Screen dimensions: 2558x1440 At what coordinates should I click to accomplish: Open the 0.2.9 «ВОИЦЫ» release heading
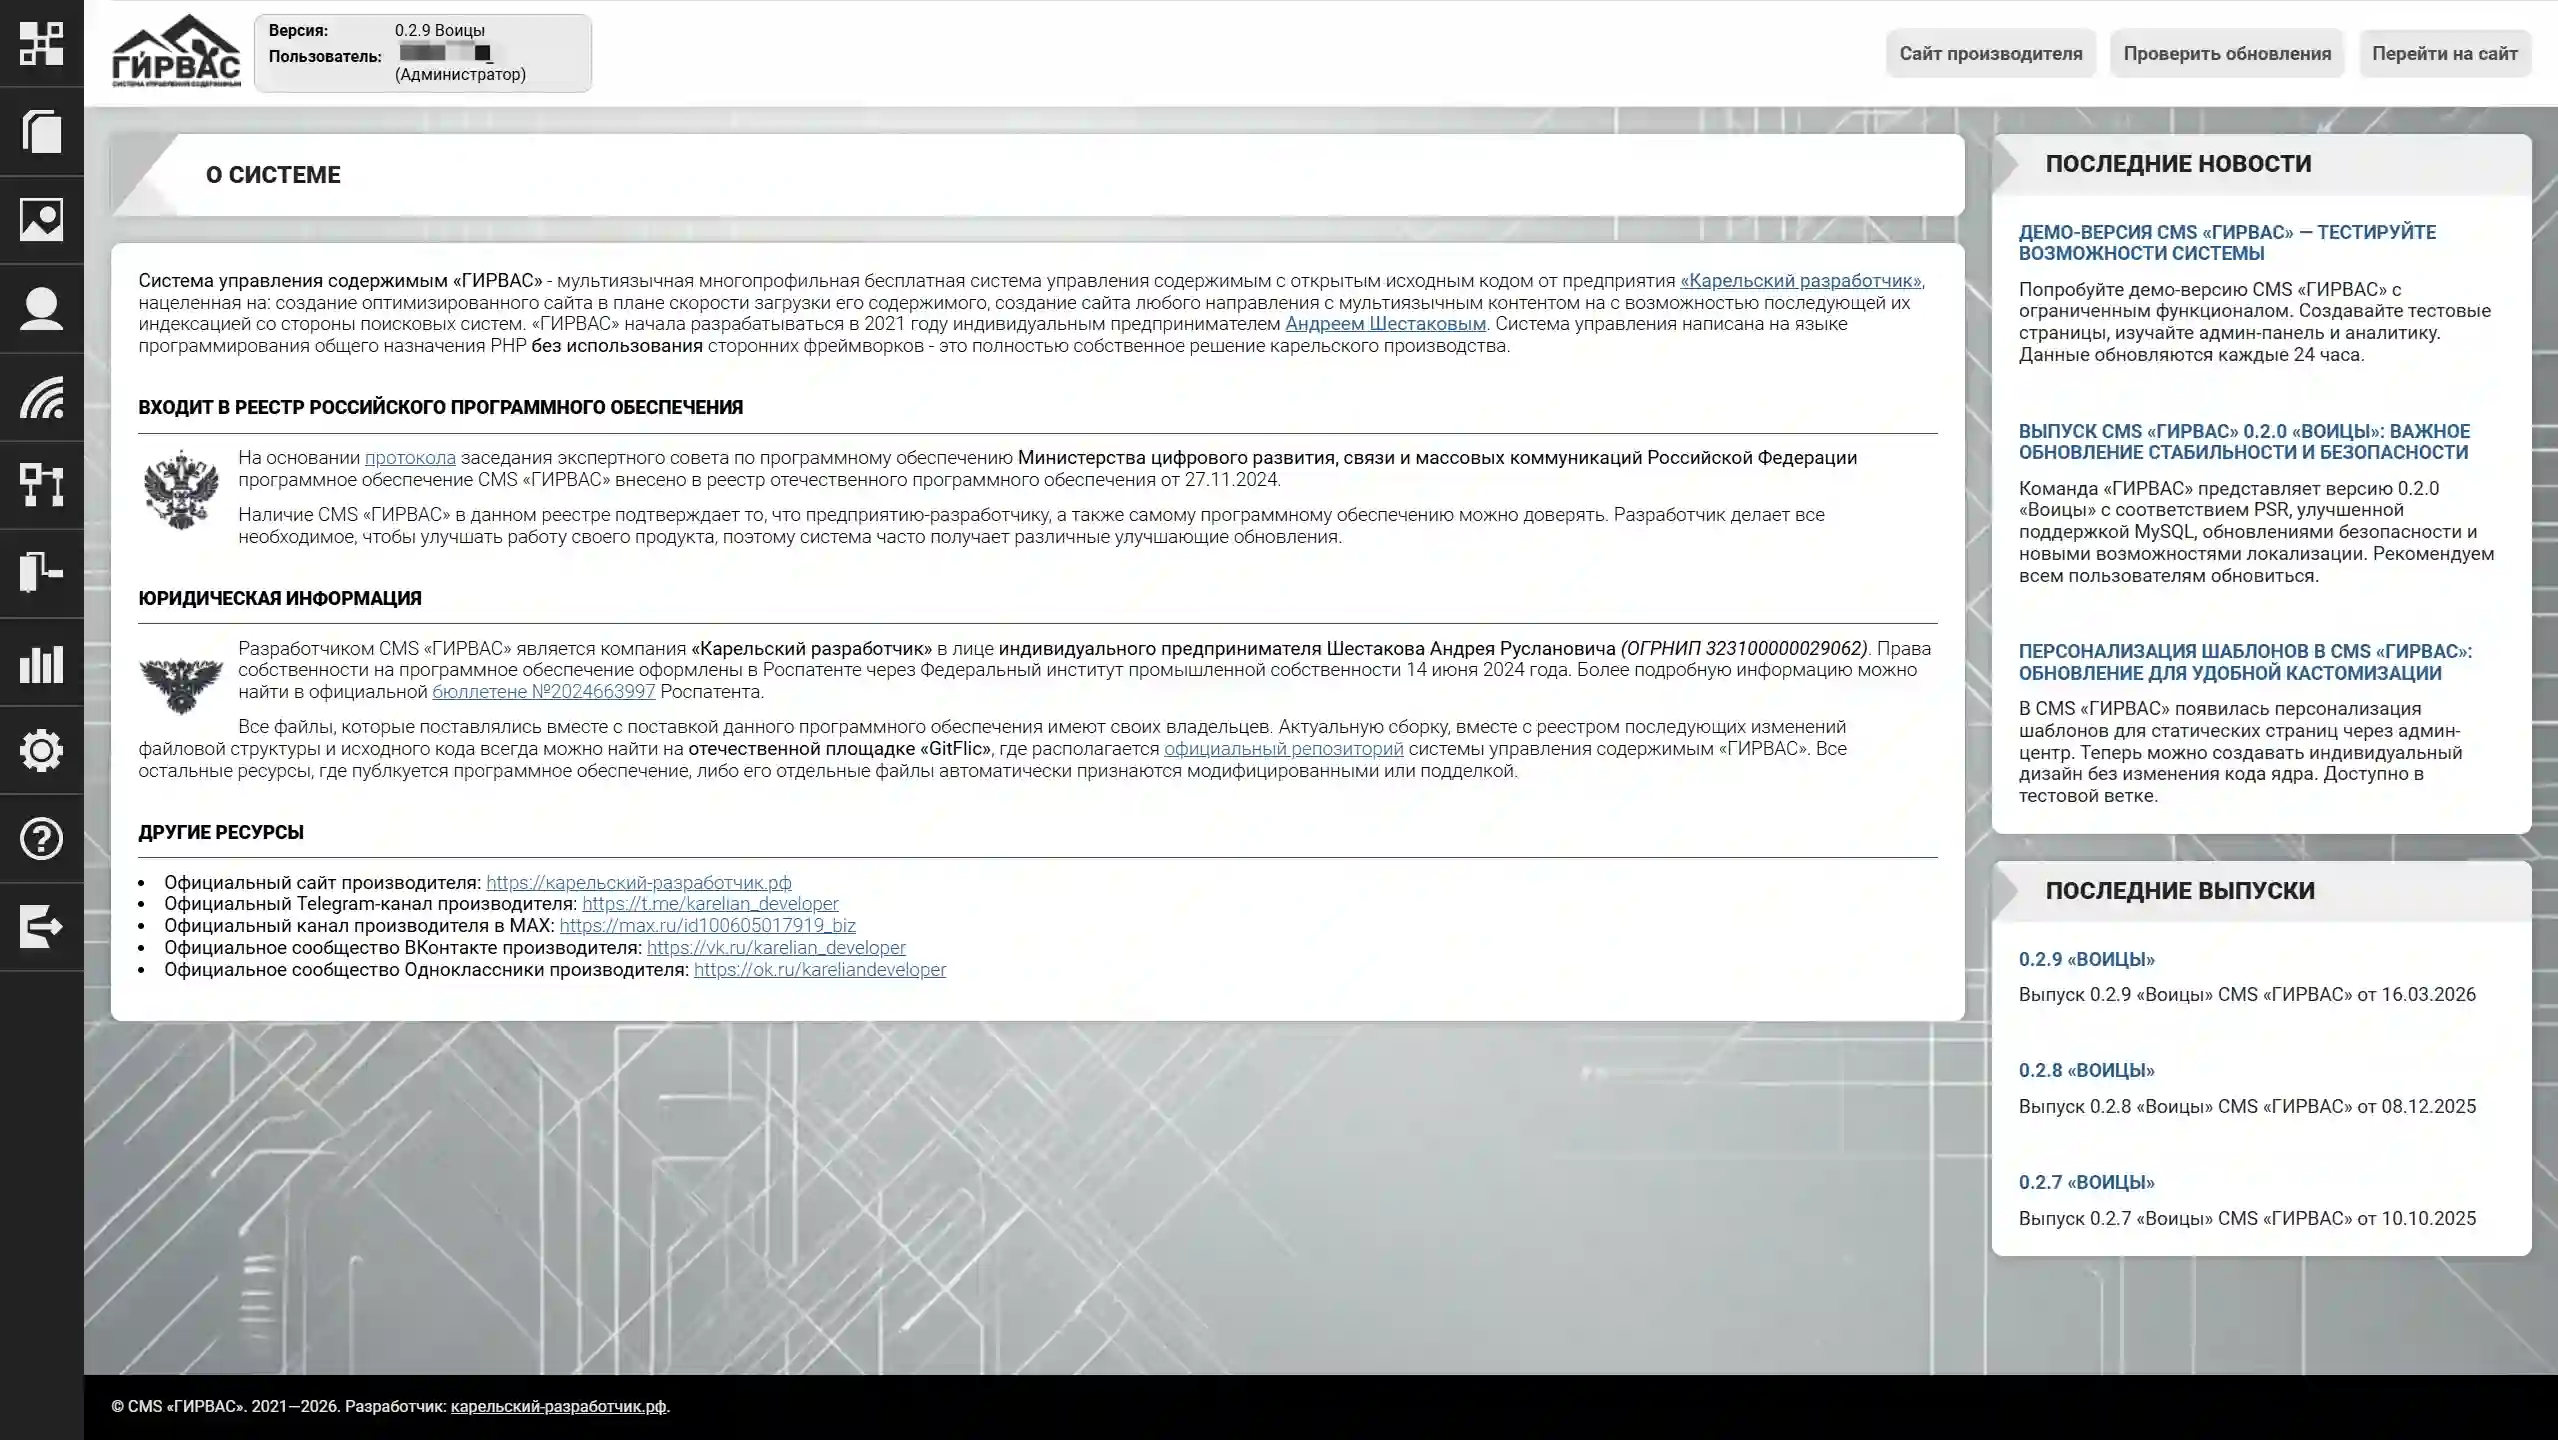2086,959
